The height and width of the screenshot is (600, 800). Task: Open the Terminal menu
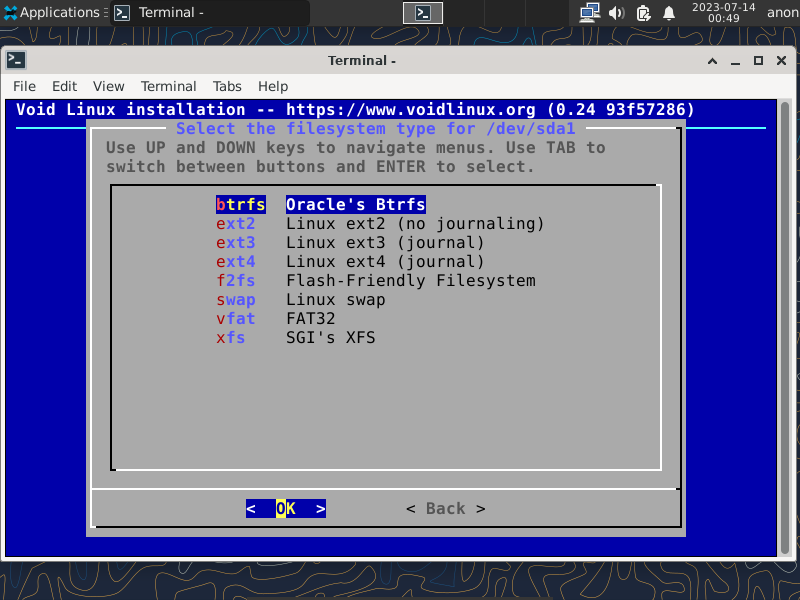tap(168, 86)
